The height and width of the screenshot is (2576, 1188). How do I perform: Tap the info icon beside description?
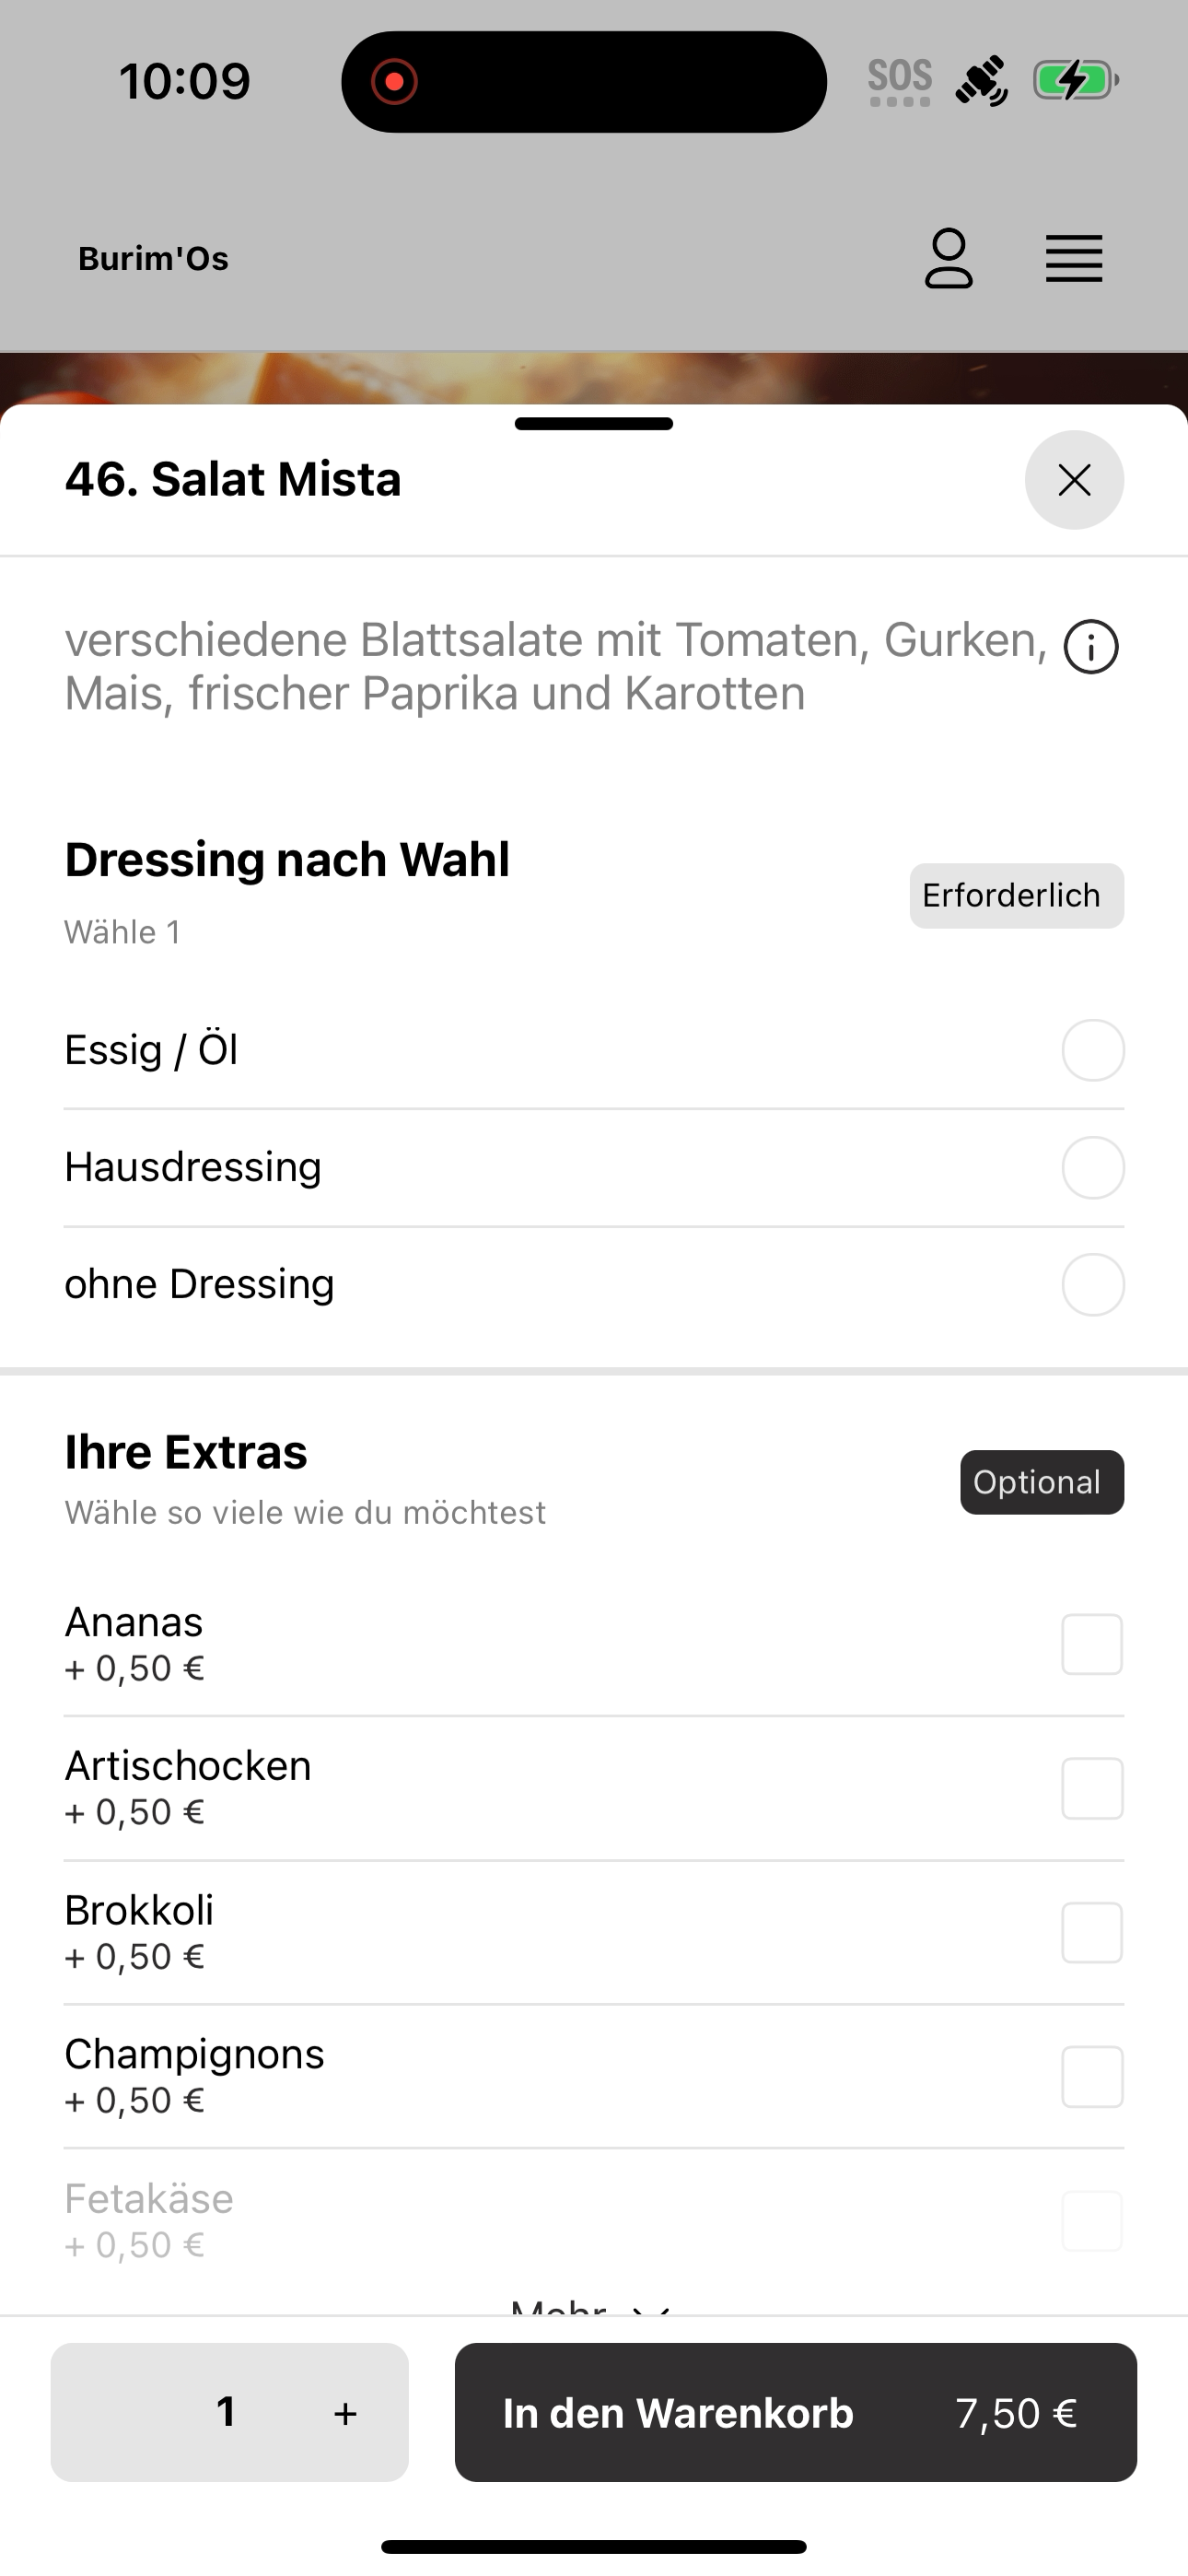click(x=1091, y=647)
